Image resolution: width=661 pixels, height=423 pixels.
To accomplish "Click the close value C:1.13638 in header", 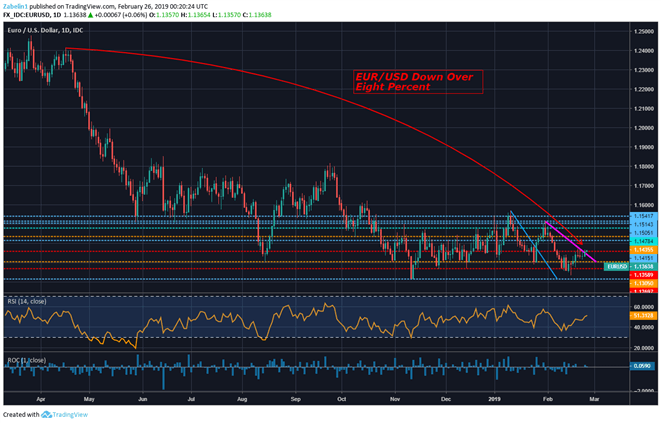I will point(257,15).
